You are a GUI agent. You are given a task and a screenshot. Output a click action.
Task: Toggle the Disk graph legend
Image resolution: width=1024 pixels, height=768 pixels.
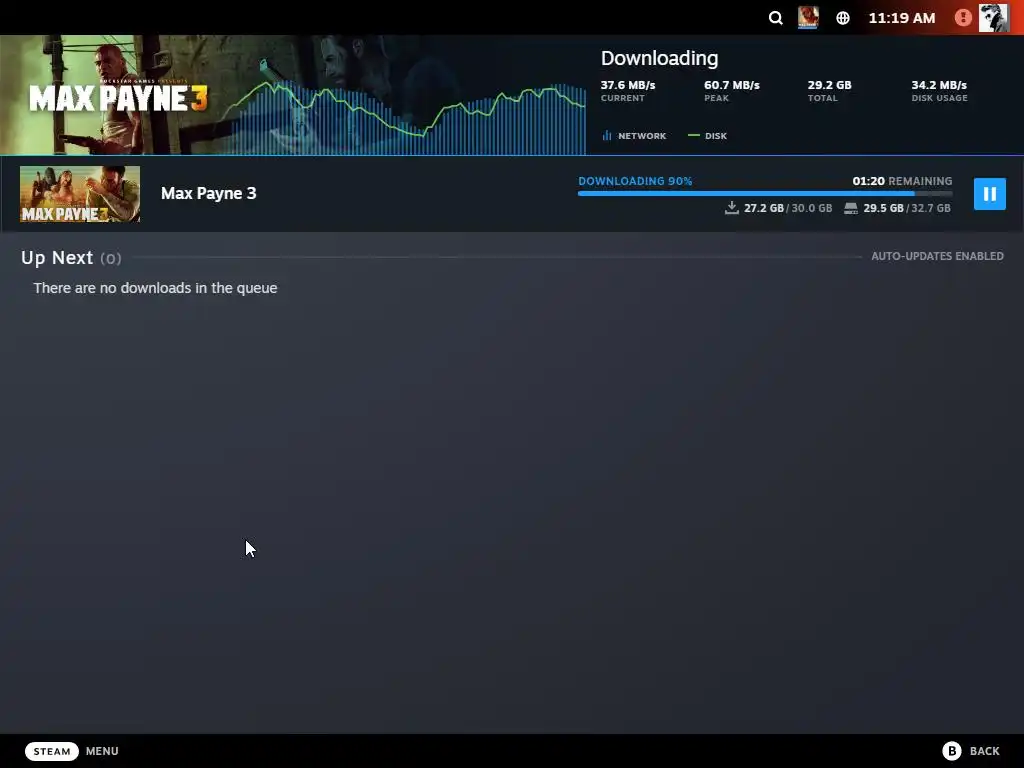pos(708,136)
